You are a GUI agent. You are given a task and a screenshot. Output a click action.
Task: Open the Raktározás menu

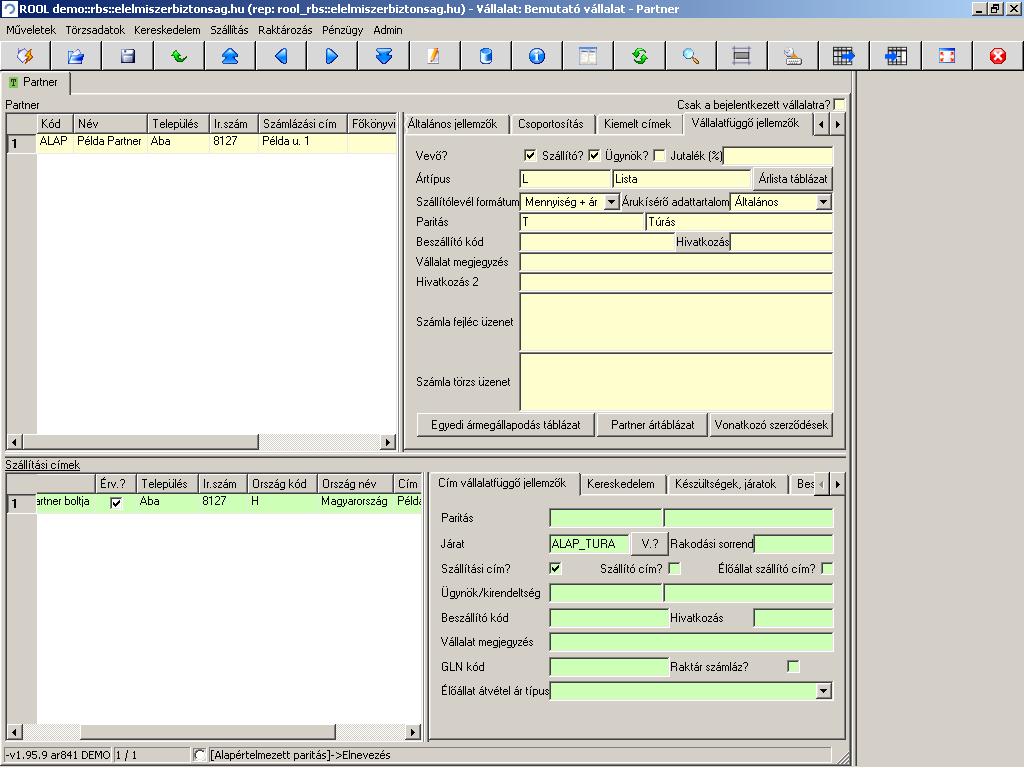tap(285, 30)
